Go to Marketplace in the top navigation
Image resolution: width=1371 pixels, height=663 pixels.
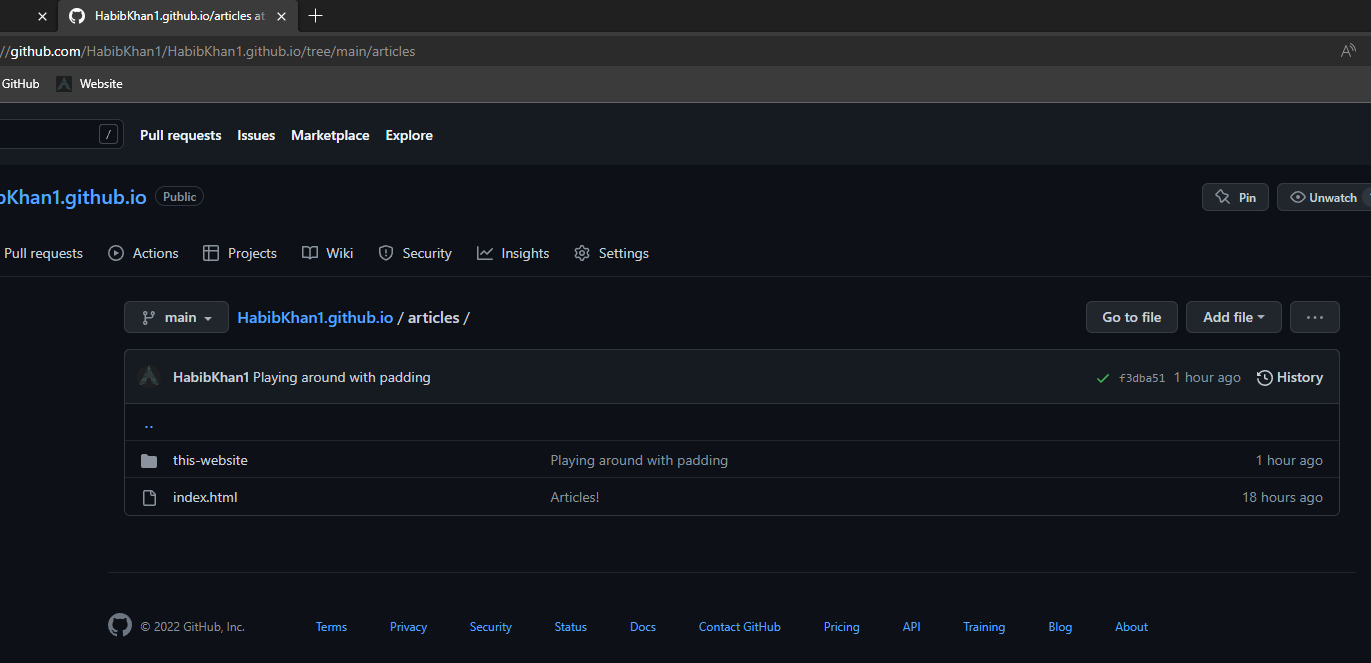pos(330,135)
